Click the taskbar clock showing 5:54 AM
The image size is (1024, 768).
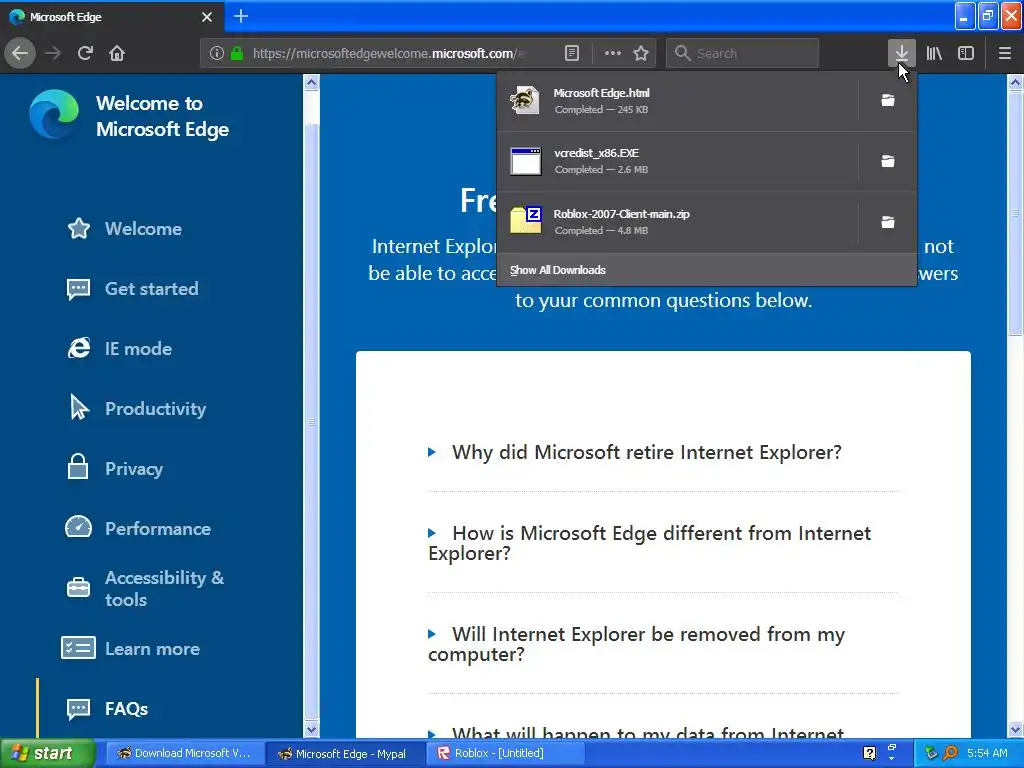987,753
